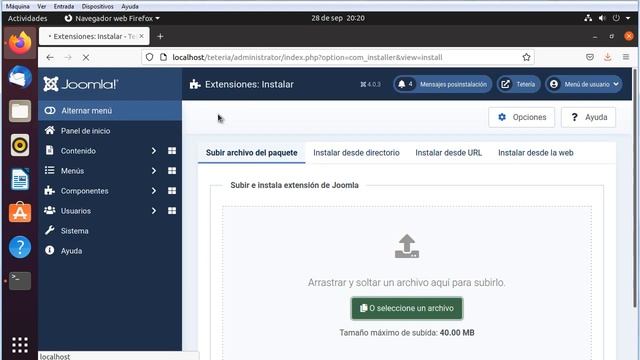This screenshot has width=640, height=360.
Task: Click the browser back arrow
Action: 50,58
